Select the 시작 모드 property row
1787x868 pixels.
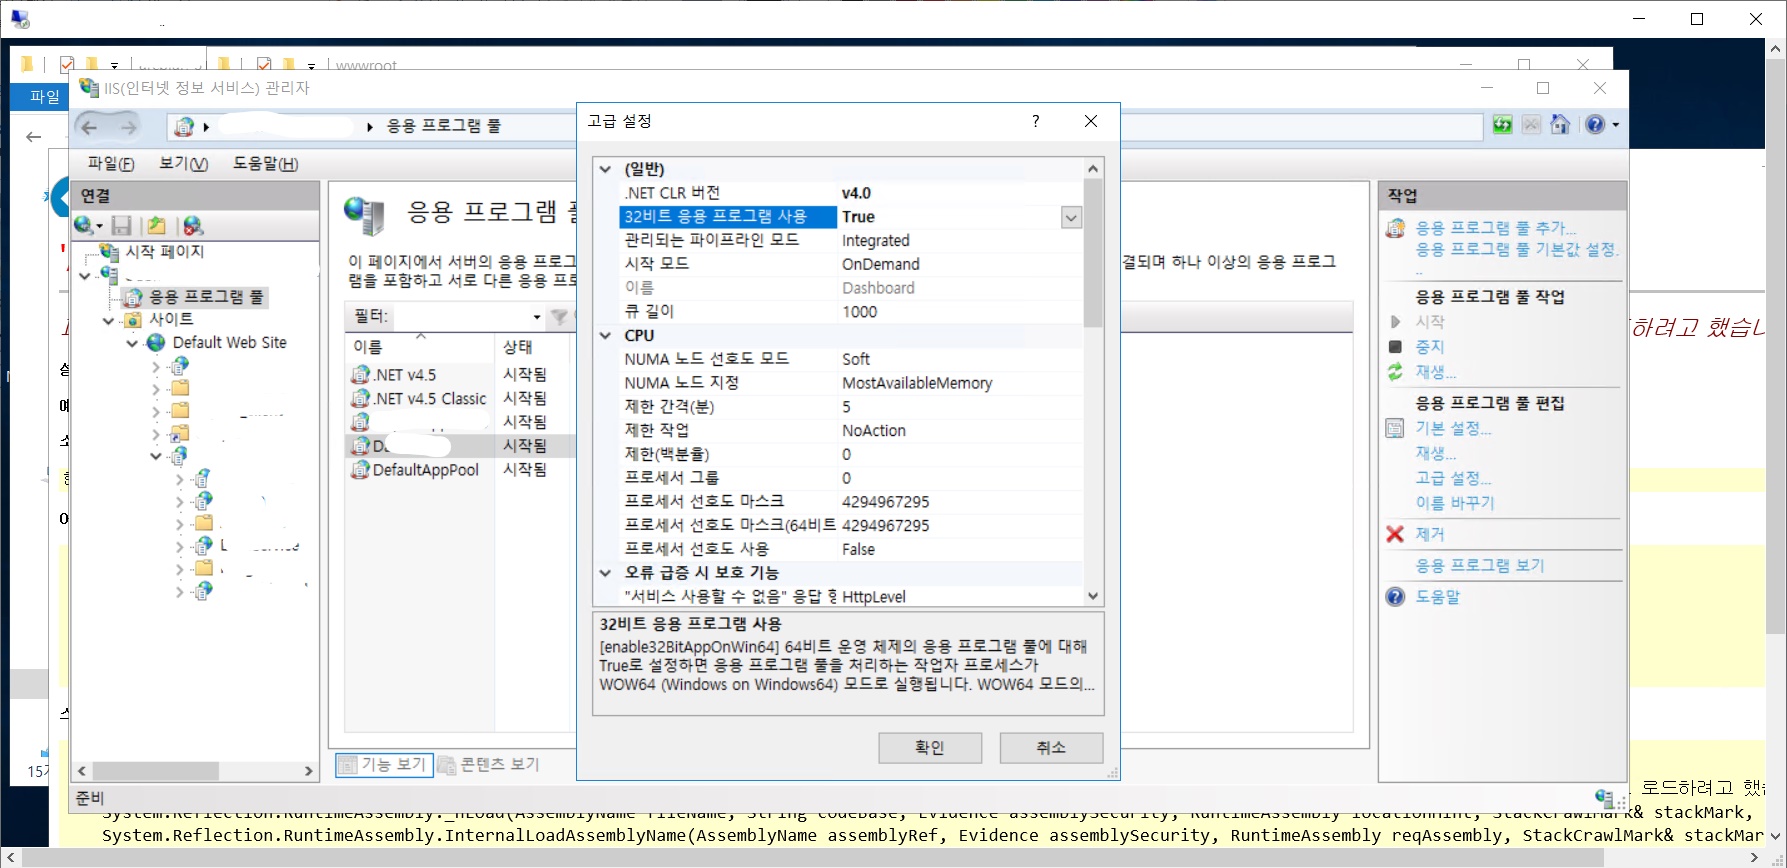[x=851, y=264]
